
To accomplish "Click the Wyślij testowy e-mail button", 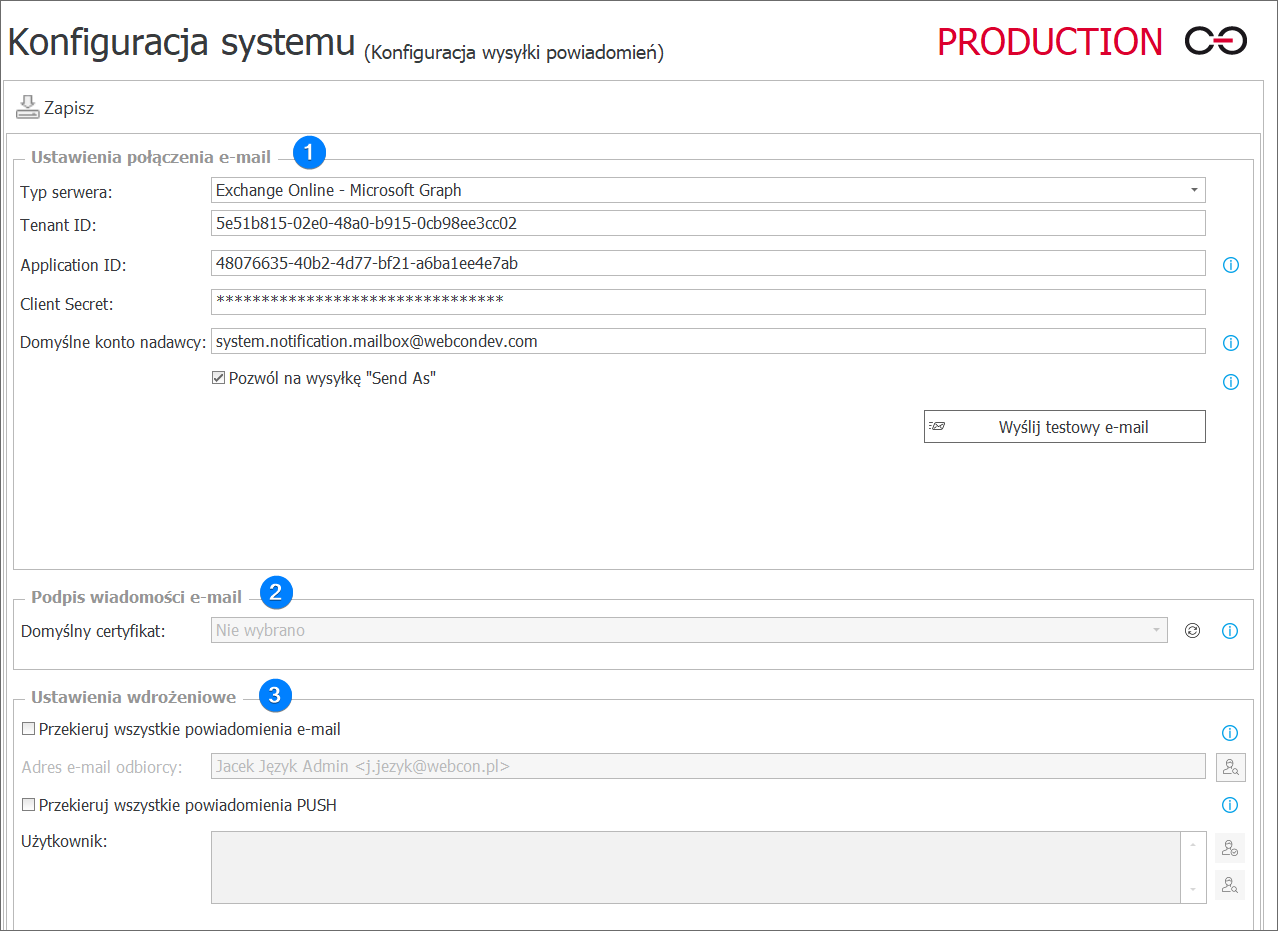I will (x=1065, y=427).
